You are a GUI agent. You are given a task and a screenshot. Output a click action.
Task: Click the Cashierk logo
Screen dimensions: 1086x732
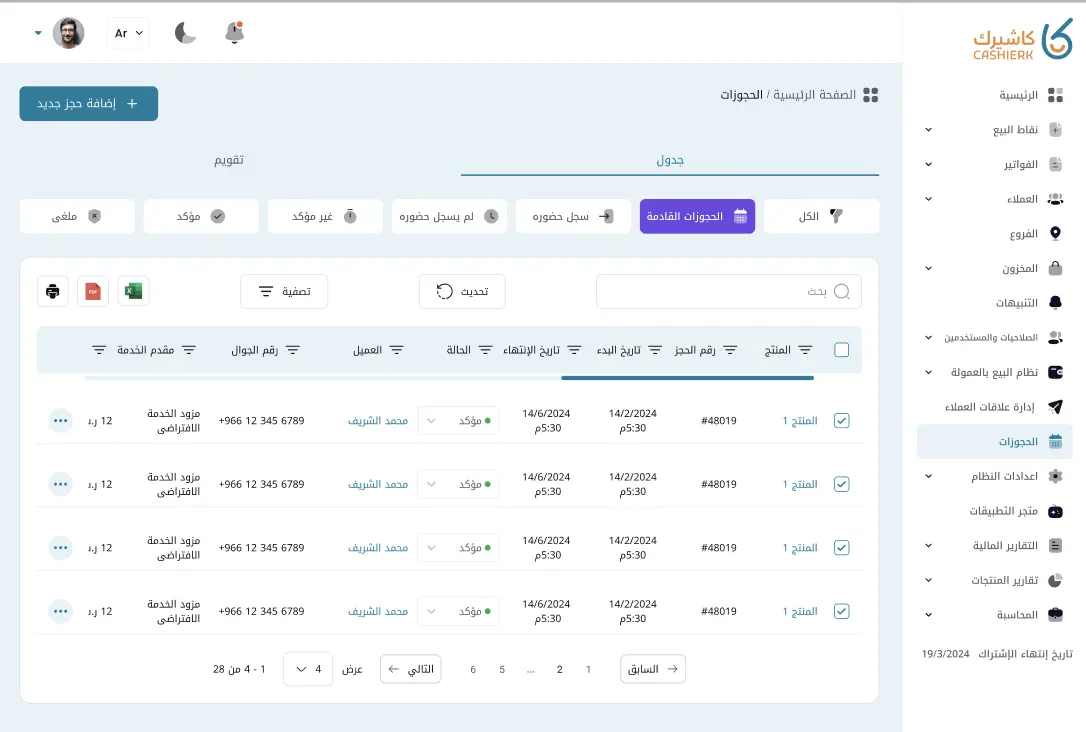click(1022, 38)
